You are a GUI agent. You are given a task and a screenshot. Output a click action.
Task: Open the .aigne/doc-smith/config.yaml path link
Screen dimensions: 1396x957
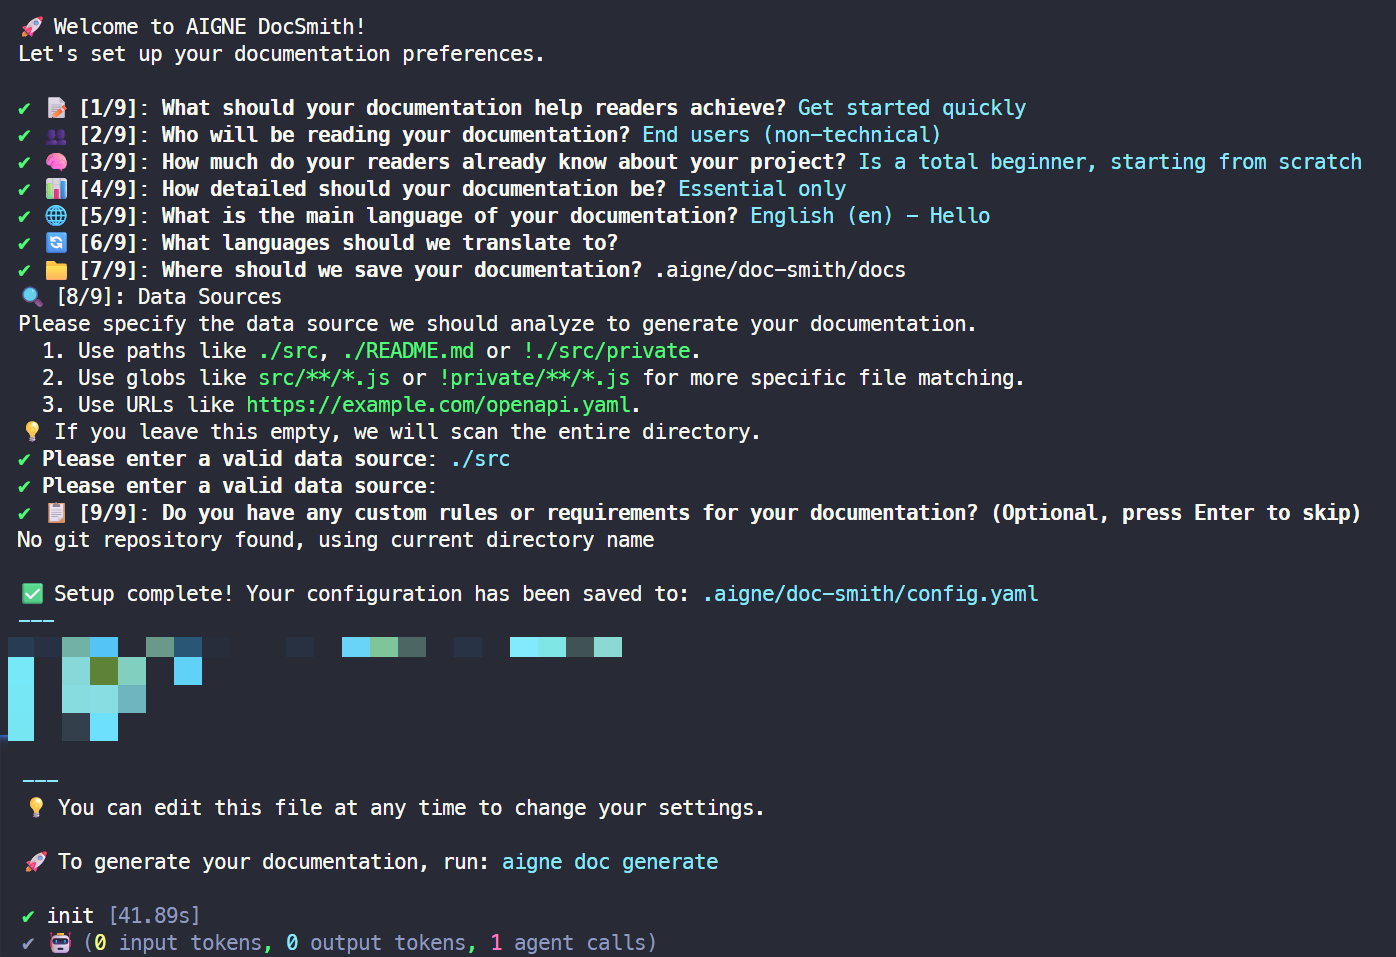pyautogui.click(x=870, y=594)
